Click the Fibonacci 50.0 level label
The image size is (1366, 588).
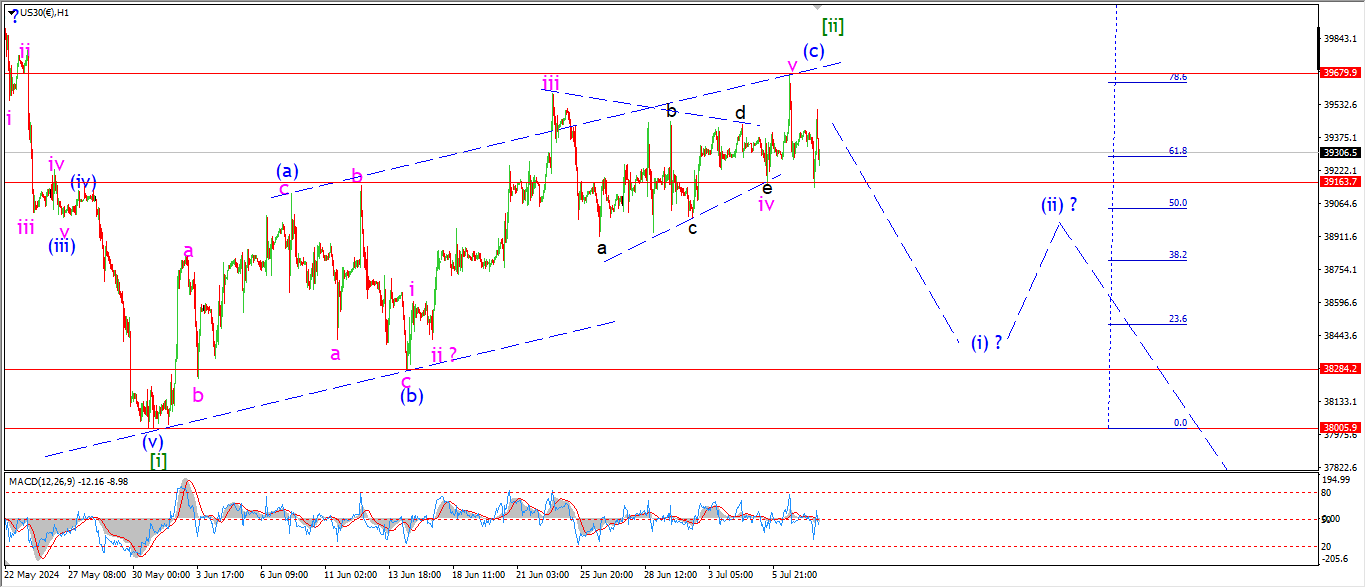coord(1178,203)
